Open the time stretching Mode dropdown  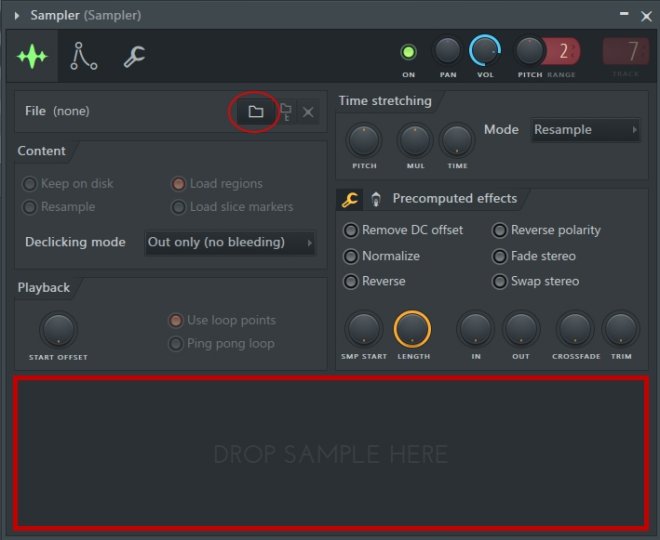[x=585, y=130]
